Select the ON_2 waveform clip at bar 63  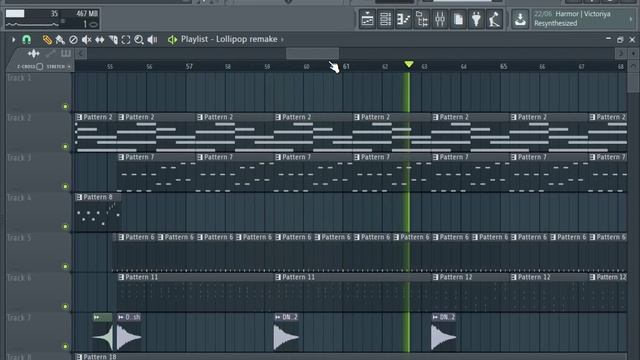click(443, 332)
